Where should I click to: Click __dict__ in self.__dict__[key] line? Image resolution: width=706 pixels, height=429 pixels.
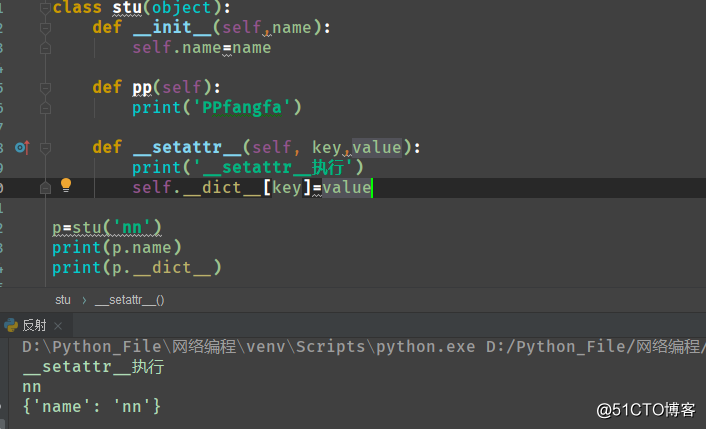pyautogui.click(x=222, y=187)
